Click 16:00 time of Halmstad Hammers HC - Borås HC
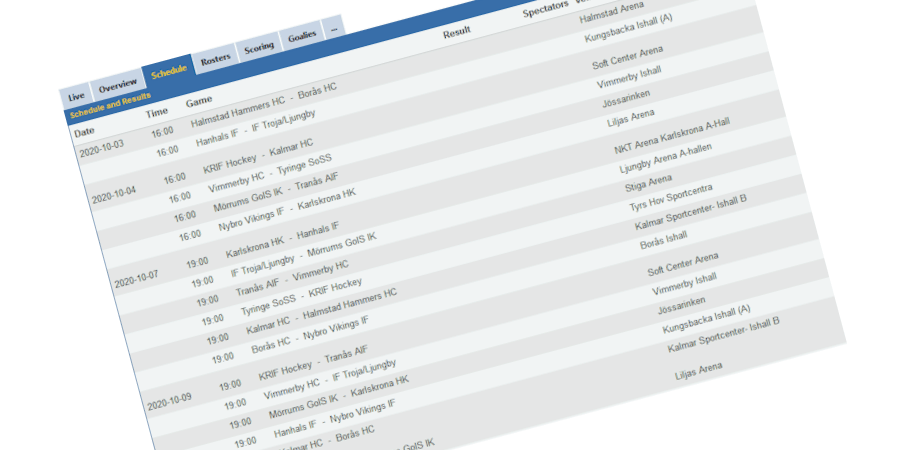Image resolution: width=900 pixels, height=450 pixels. pyautogui.click(x=162, y=132)
